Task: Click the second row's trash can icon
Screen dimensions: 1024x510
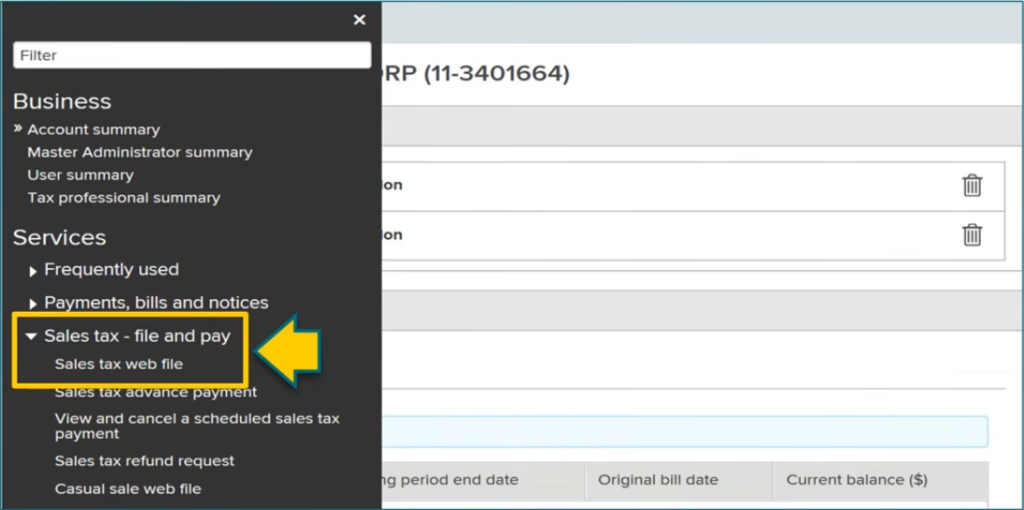Action: coord(972,235)
